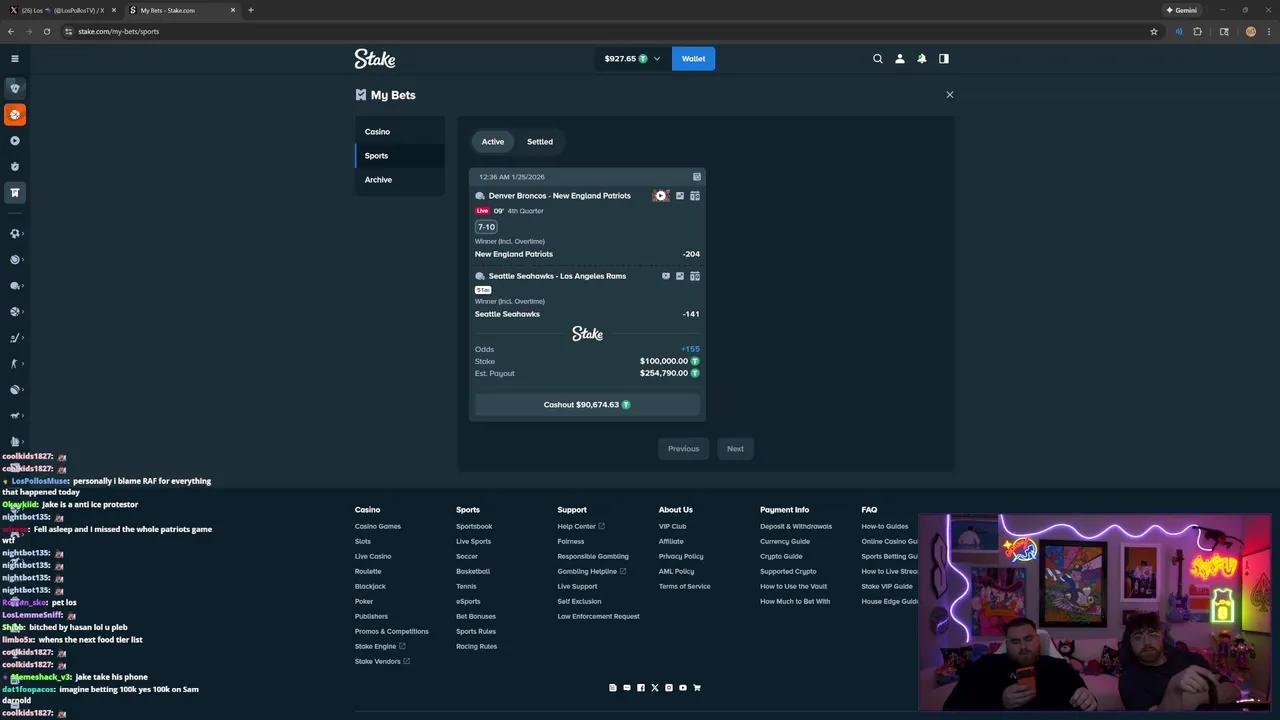Expand the balance currency dropdown

tap(656, 59)
